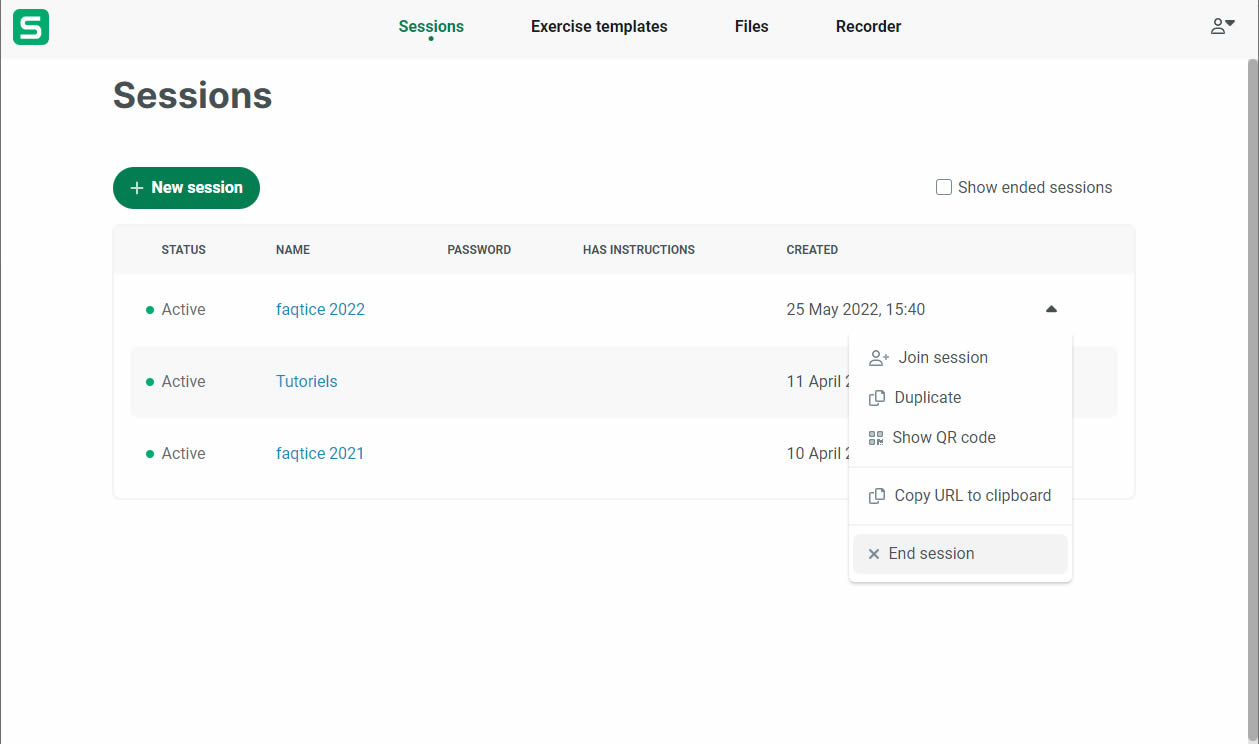Click the vertical page scrollbar
Viewport: 1259px width, 744px height.
click(x=1252, y=400)
